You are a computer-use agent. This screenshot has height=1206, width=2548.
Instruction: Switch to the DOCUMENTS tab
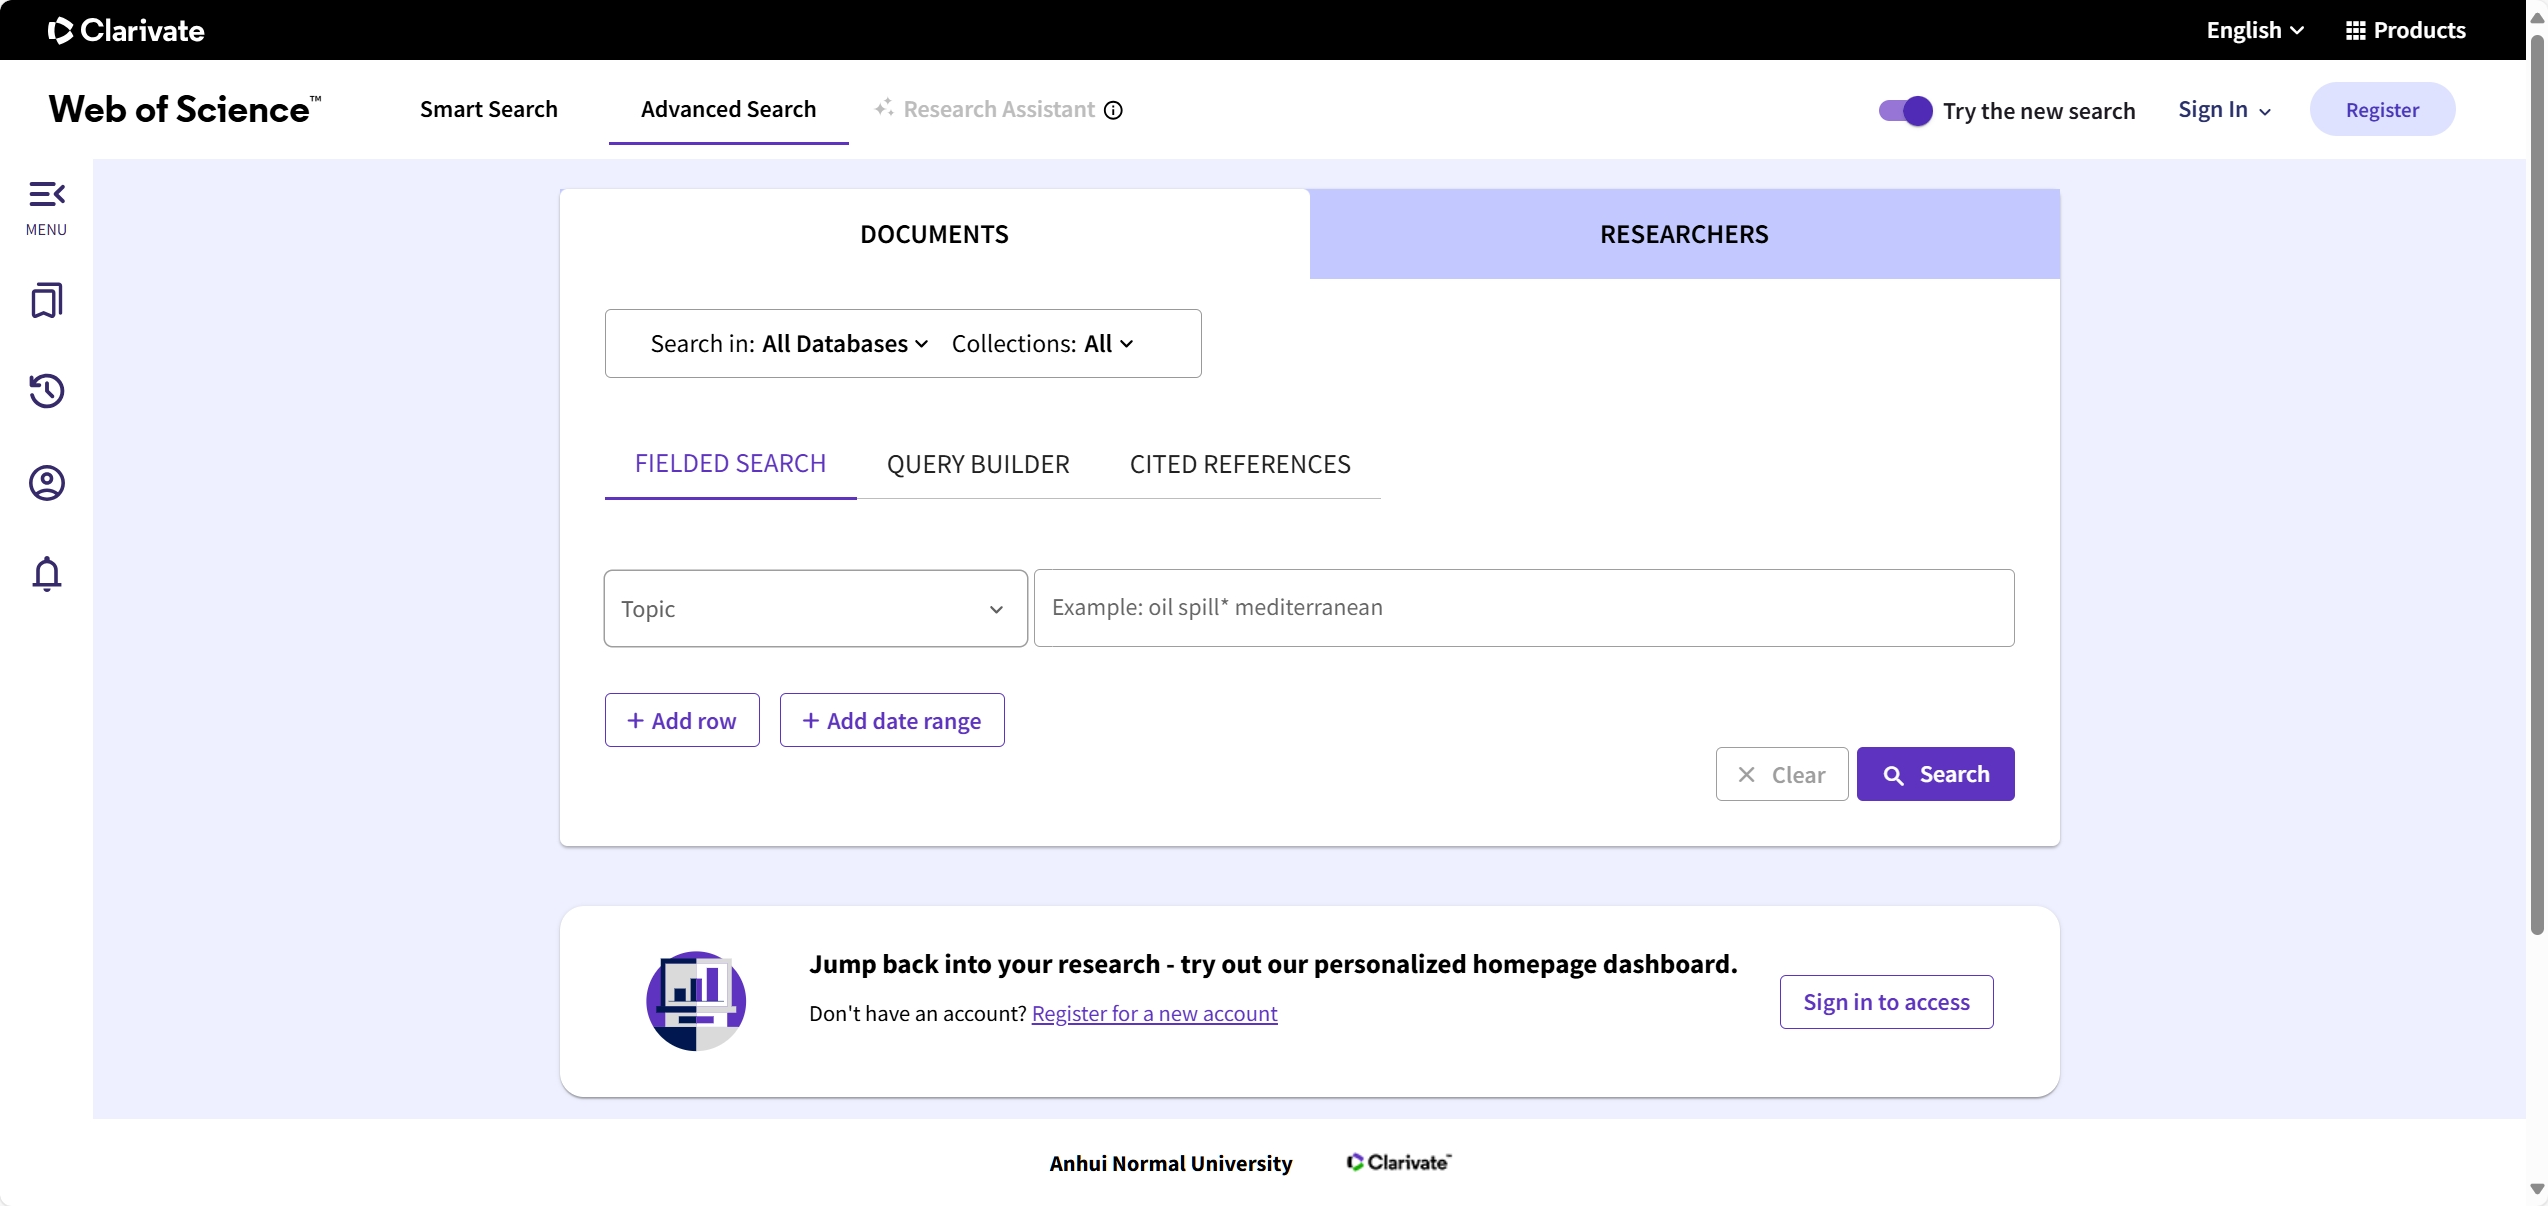click(934, 234)
